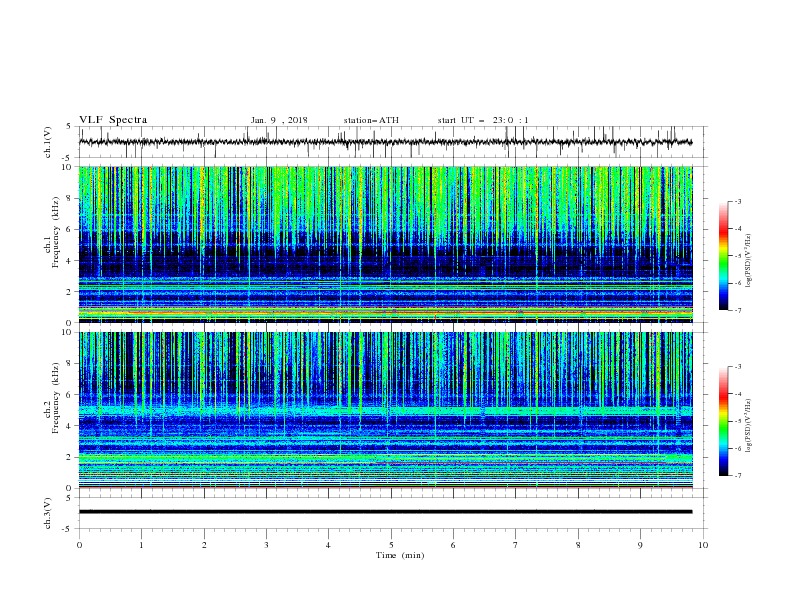The height and width of the screenshot is (612, 792).
Task: Click the "7" tick label on the Time axis
Action: 516,545
